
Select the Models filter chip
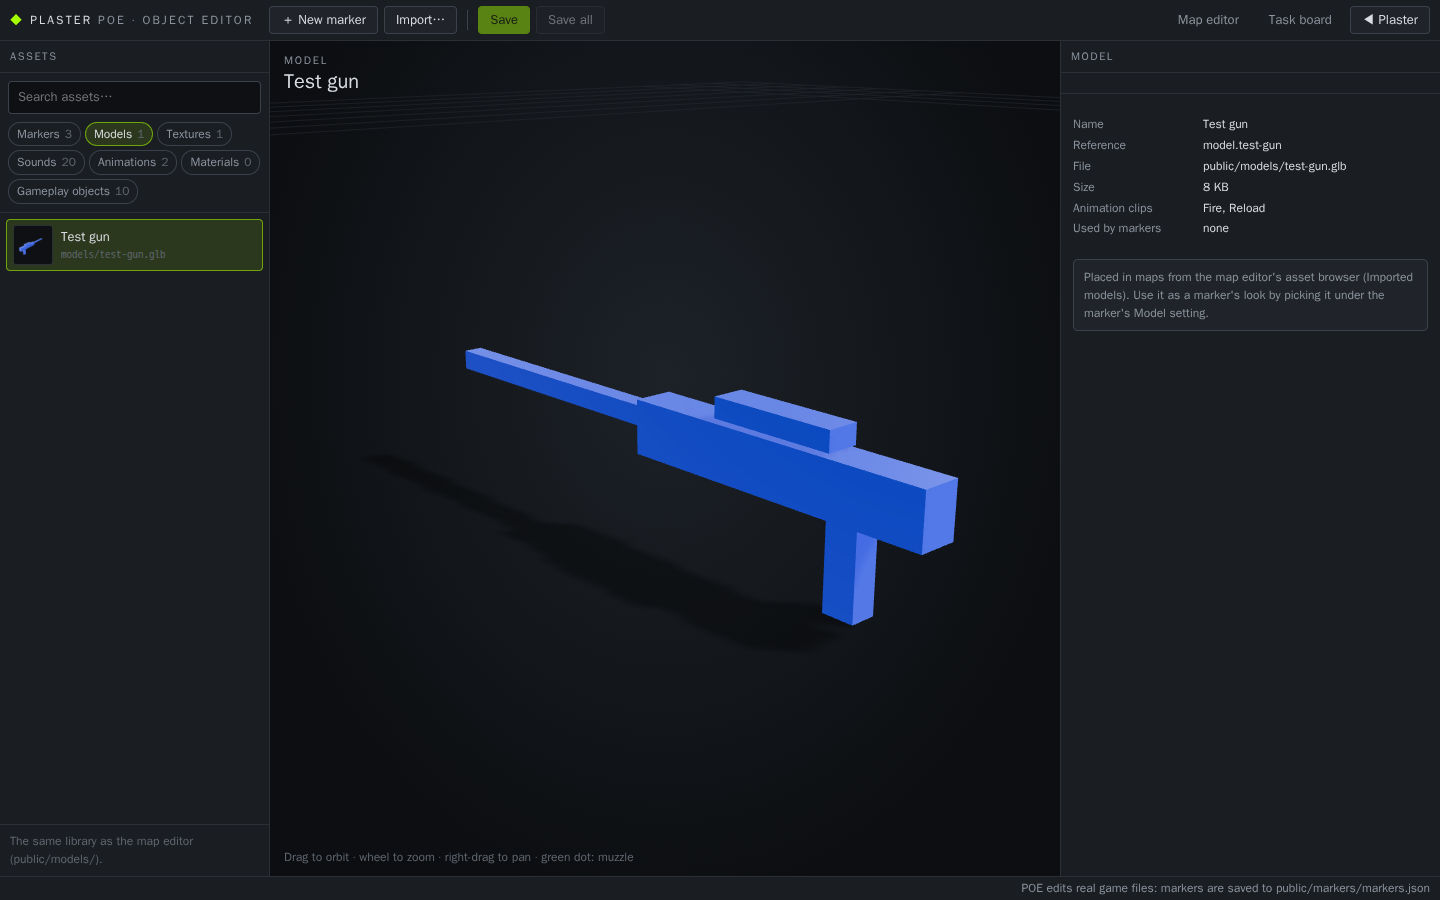click(119, 134)
